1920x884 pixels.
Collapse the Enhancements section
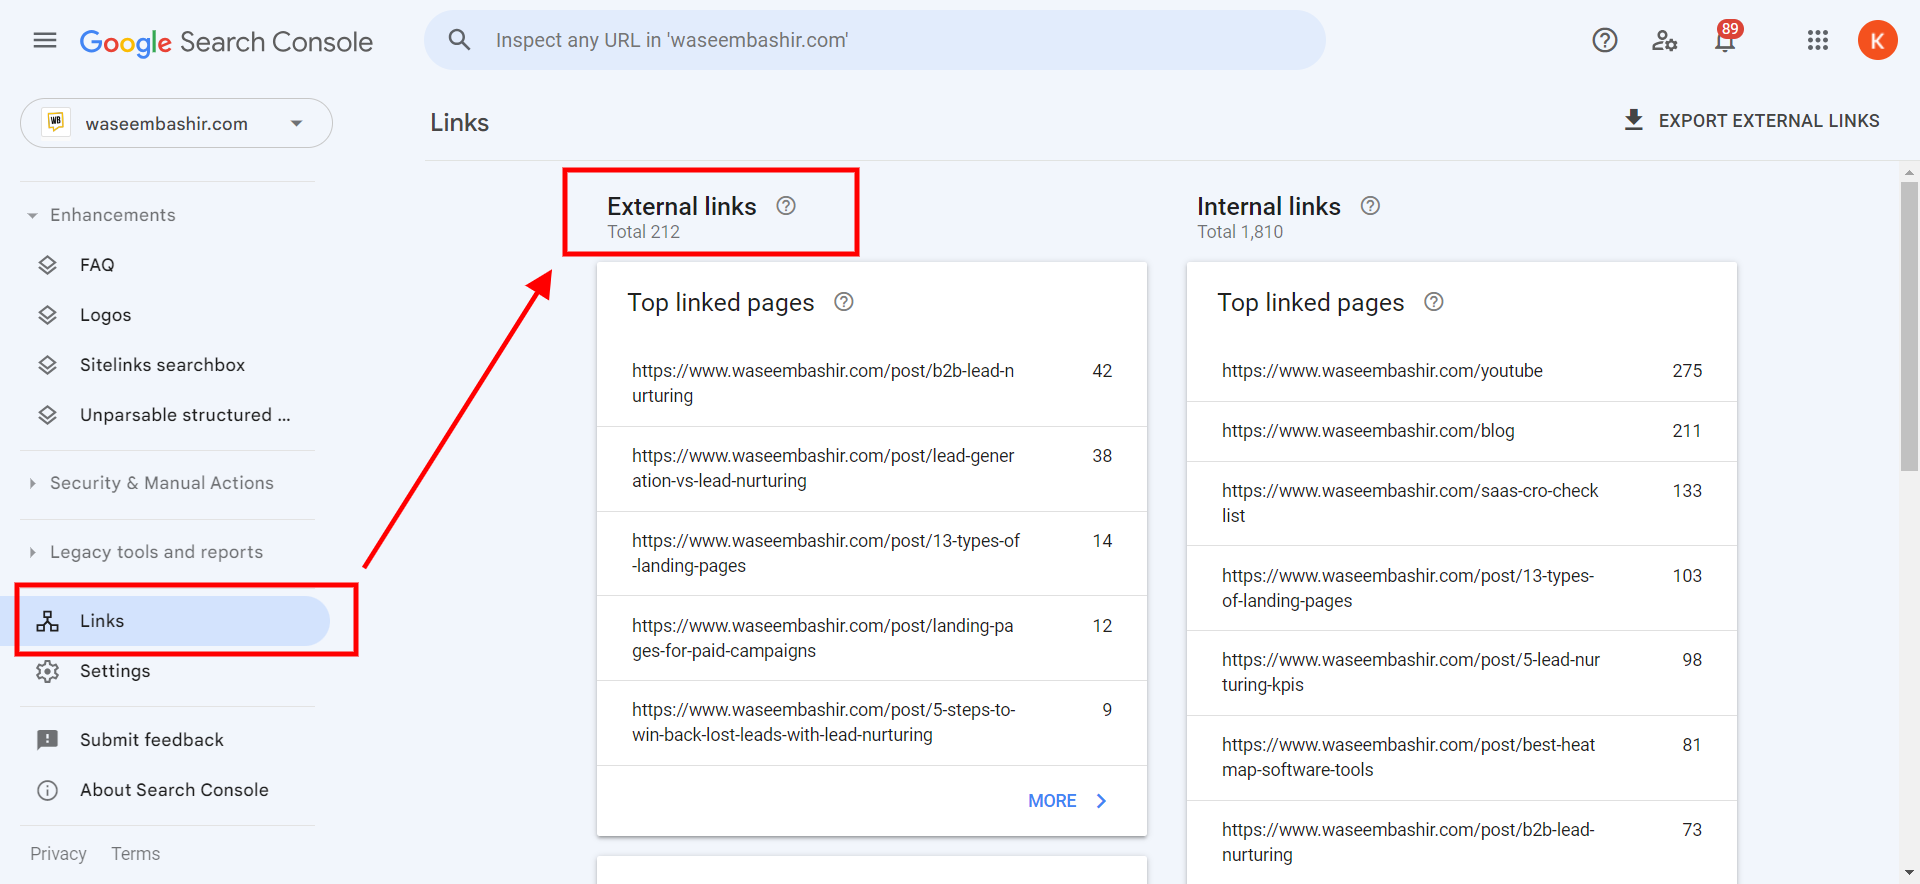coord(102,215)
